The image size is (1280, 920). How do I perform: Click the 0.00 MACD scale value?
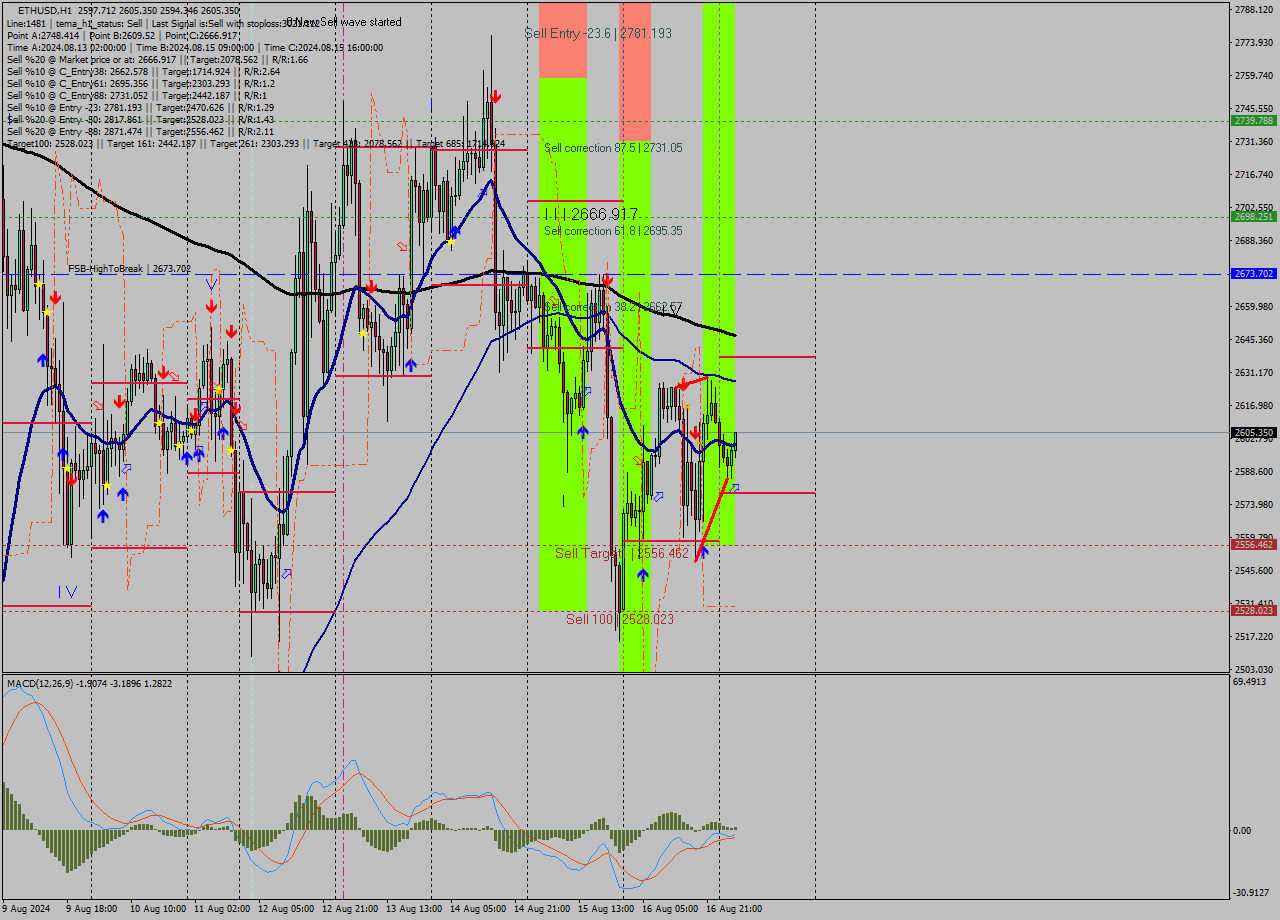[1243, 830]
